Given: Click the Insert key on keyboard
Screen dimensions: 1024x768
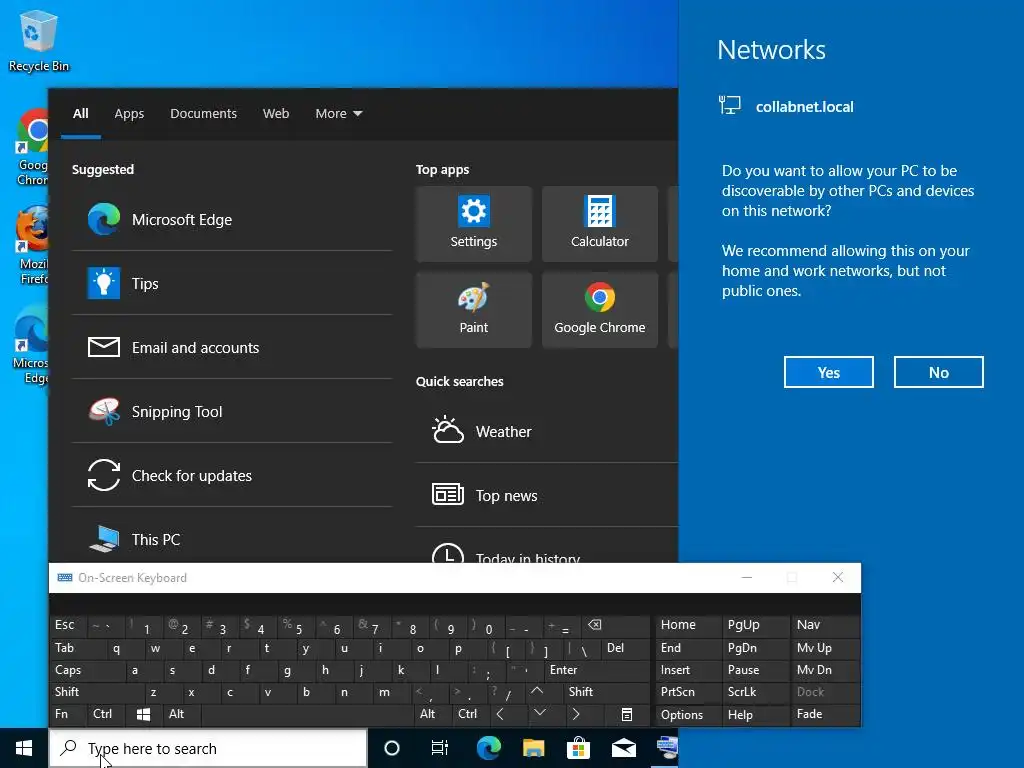Looking at the screenshot, I should coord(688,670).
